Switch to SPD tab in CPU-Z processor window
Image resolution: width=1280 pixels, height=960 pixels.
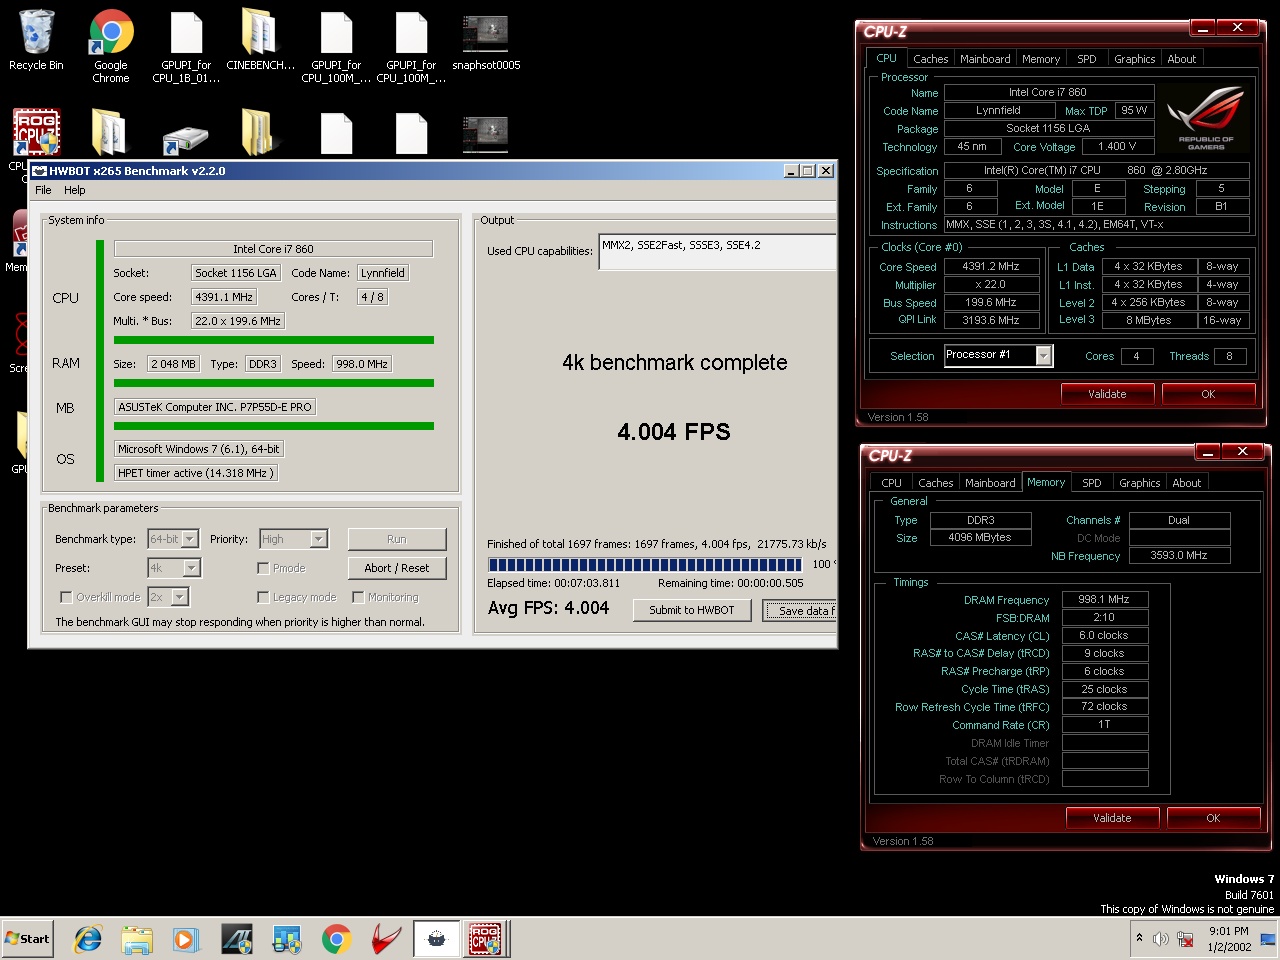coord(1086,59)
